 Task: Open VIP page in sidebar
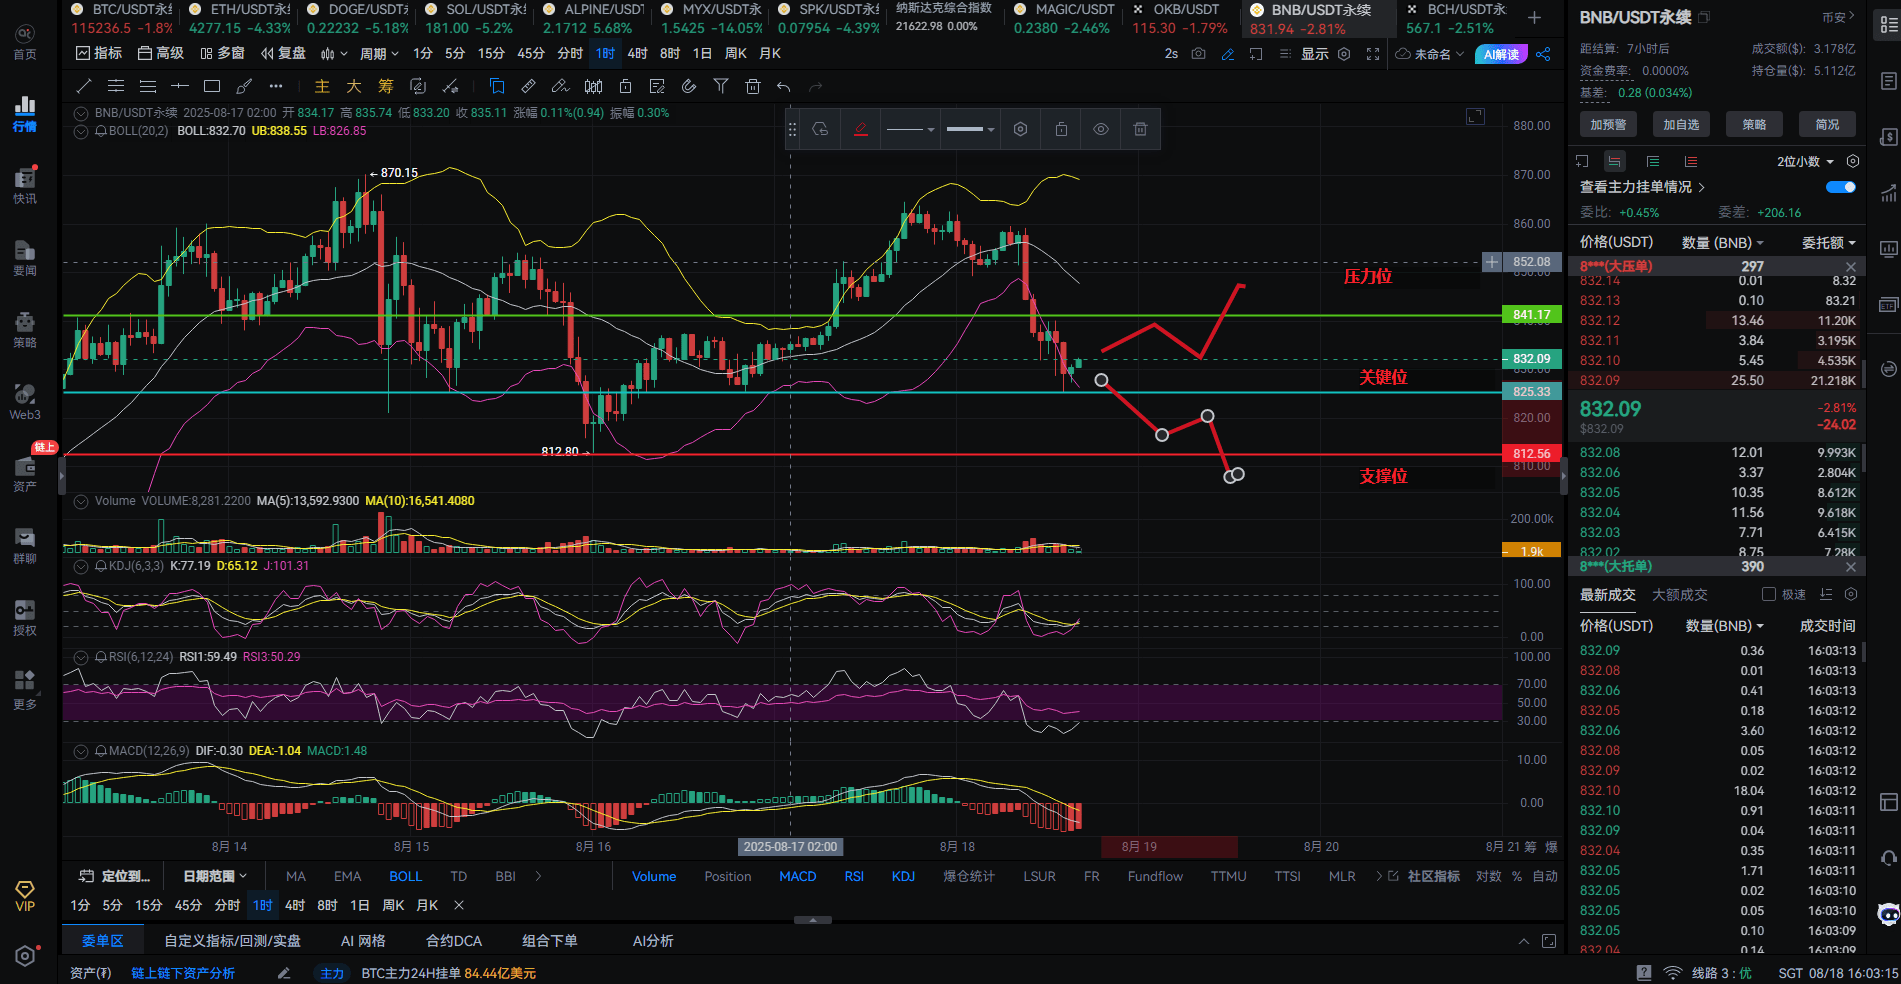click(25, 896)
